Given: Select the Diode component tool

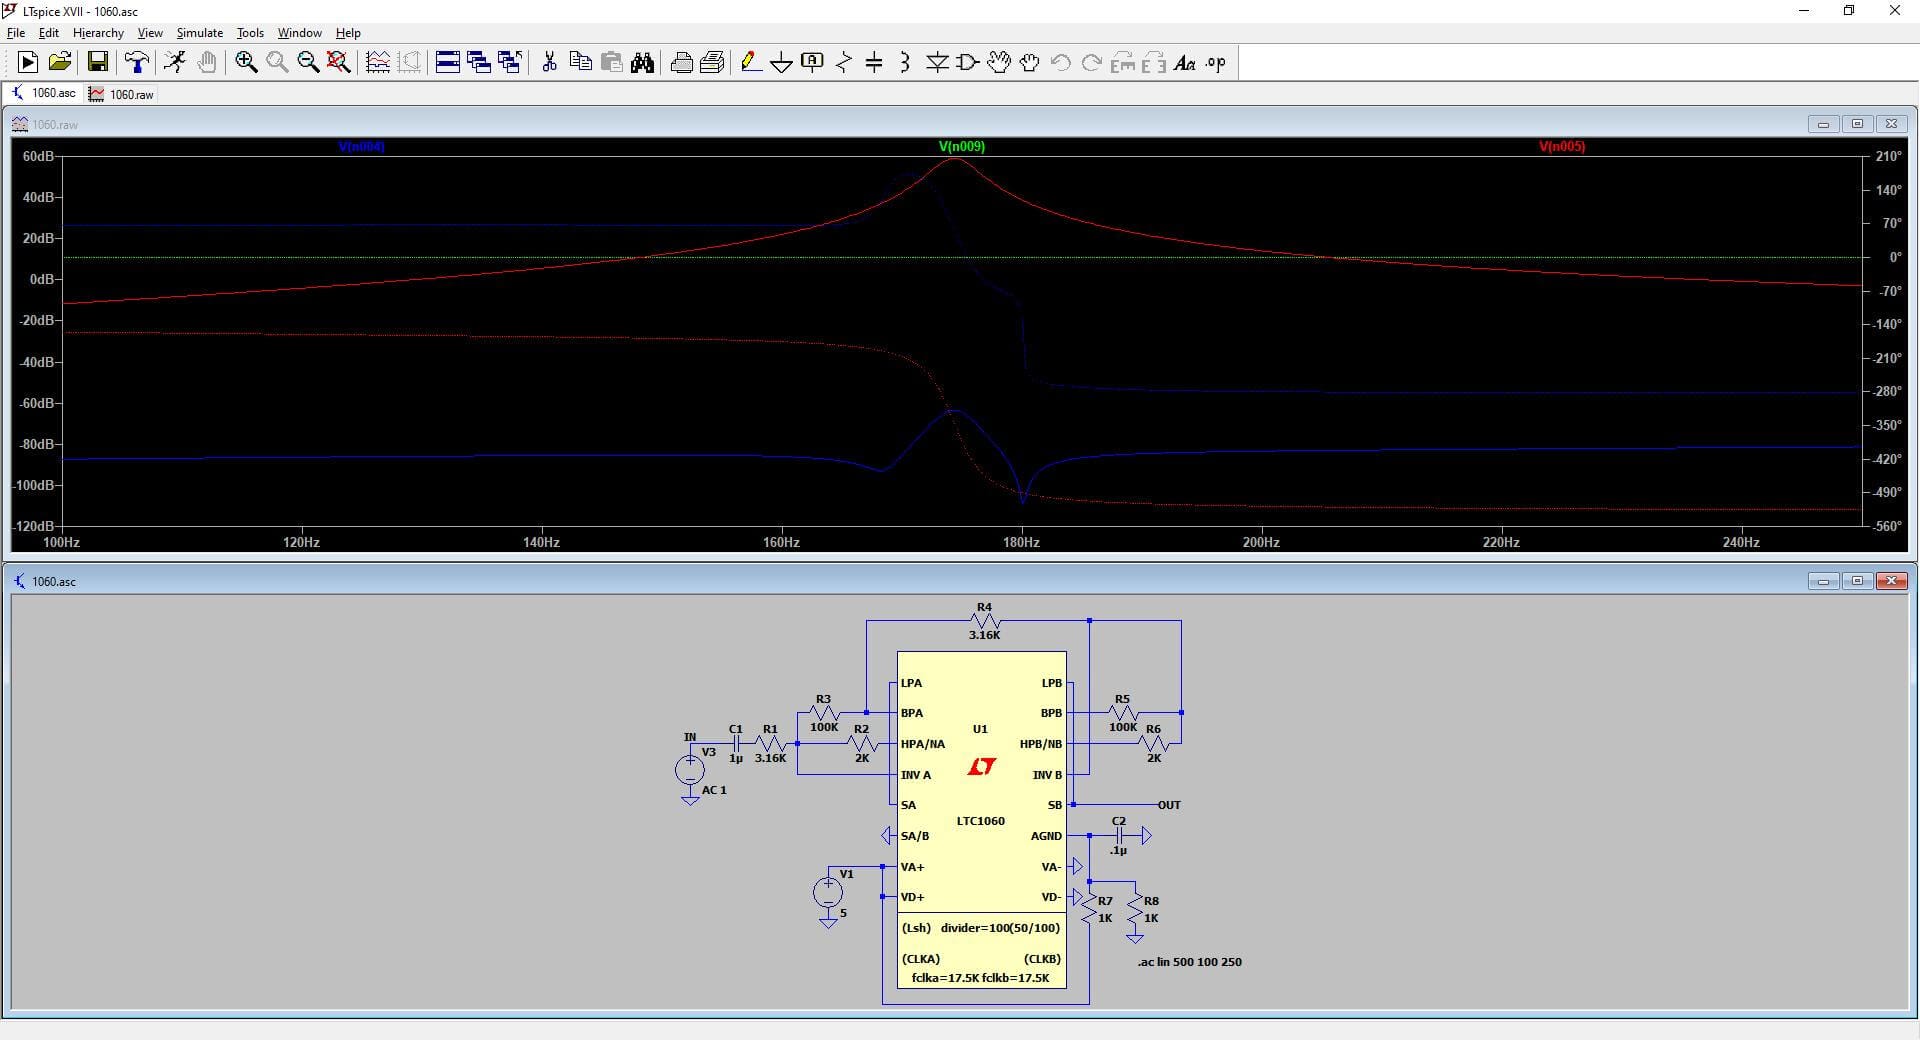Looking at the screenshot, I should pos(937,62).
